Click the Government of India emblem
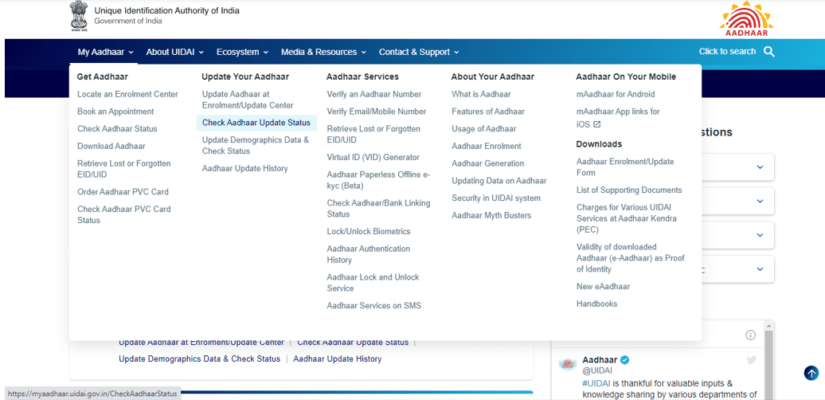825x400 pixels. coord(79,15)
